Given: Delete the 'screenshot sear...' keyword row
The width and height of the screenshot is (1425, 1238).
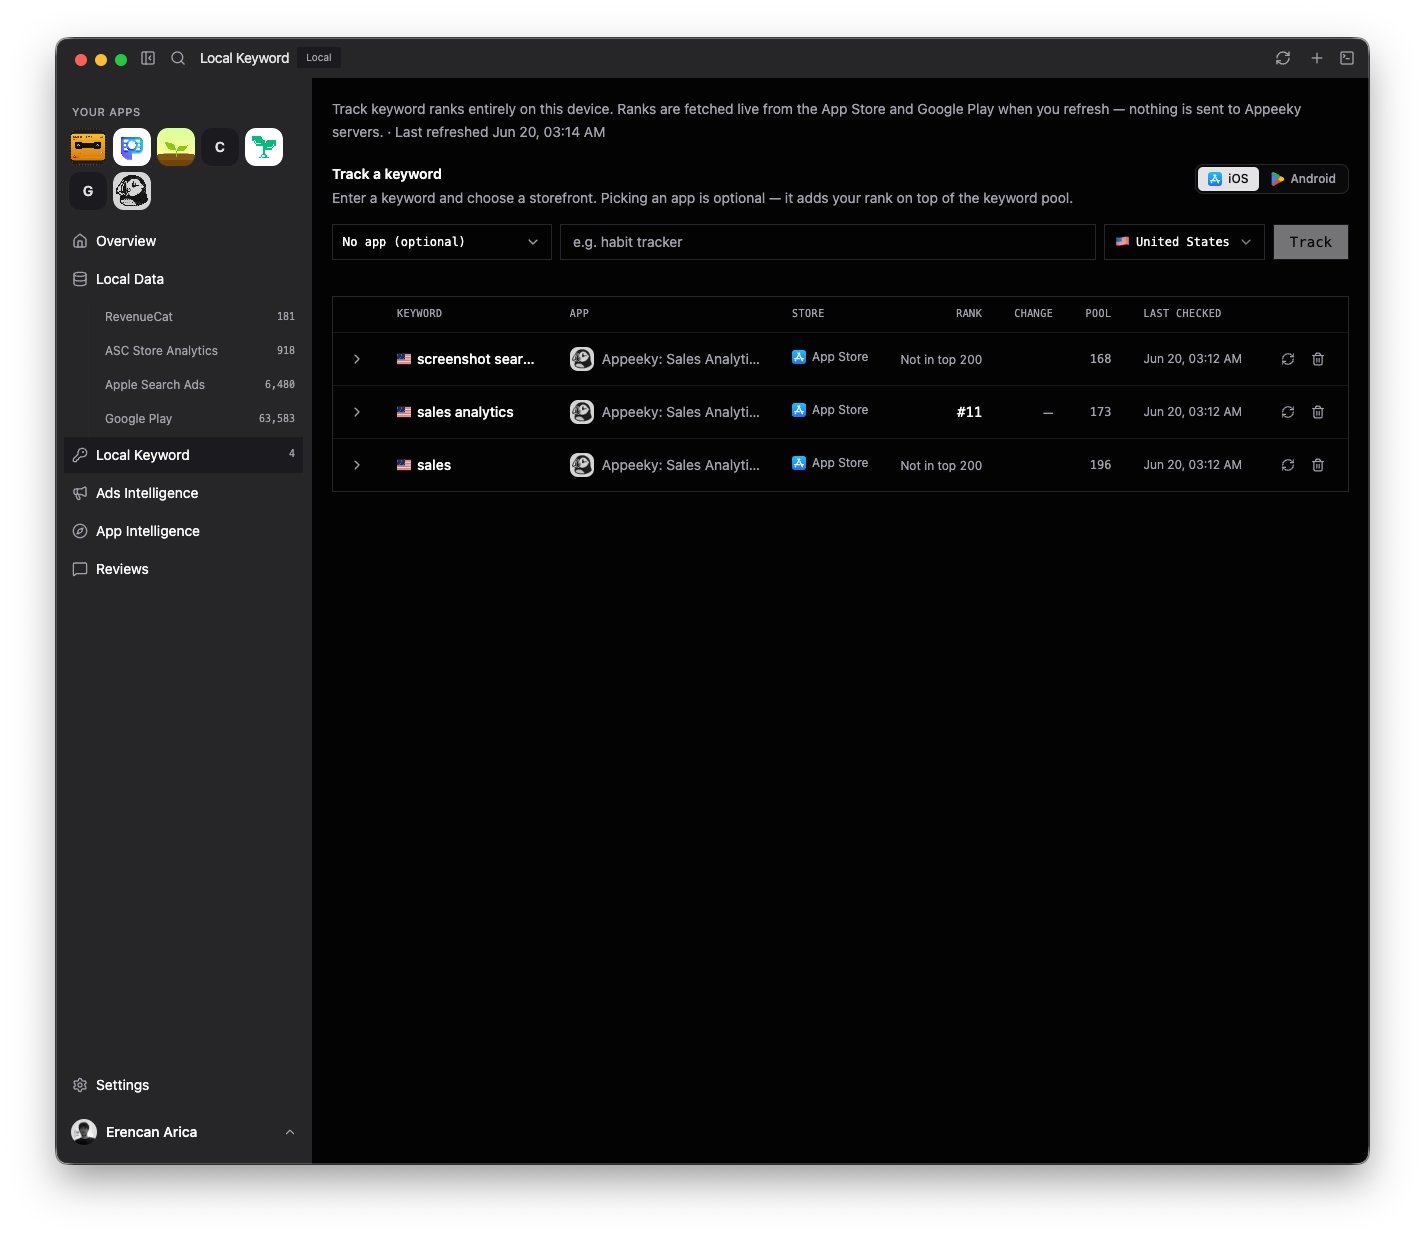Looking at the screenshot, I should [x=1318, y=359].
